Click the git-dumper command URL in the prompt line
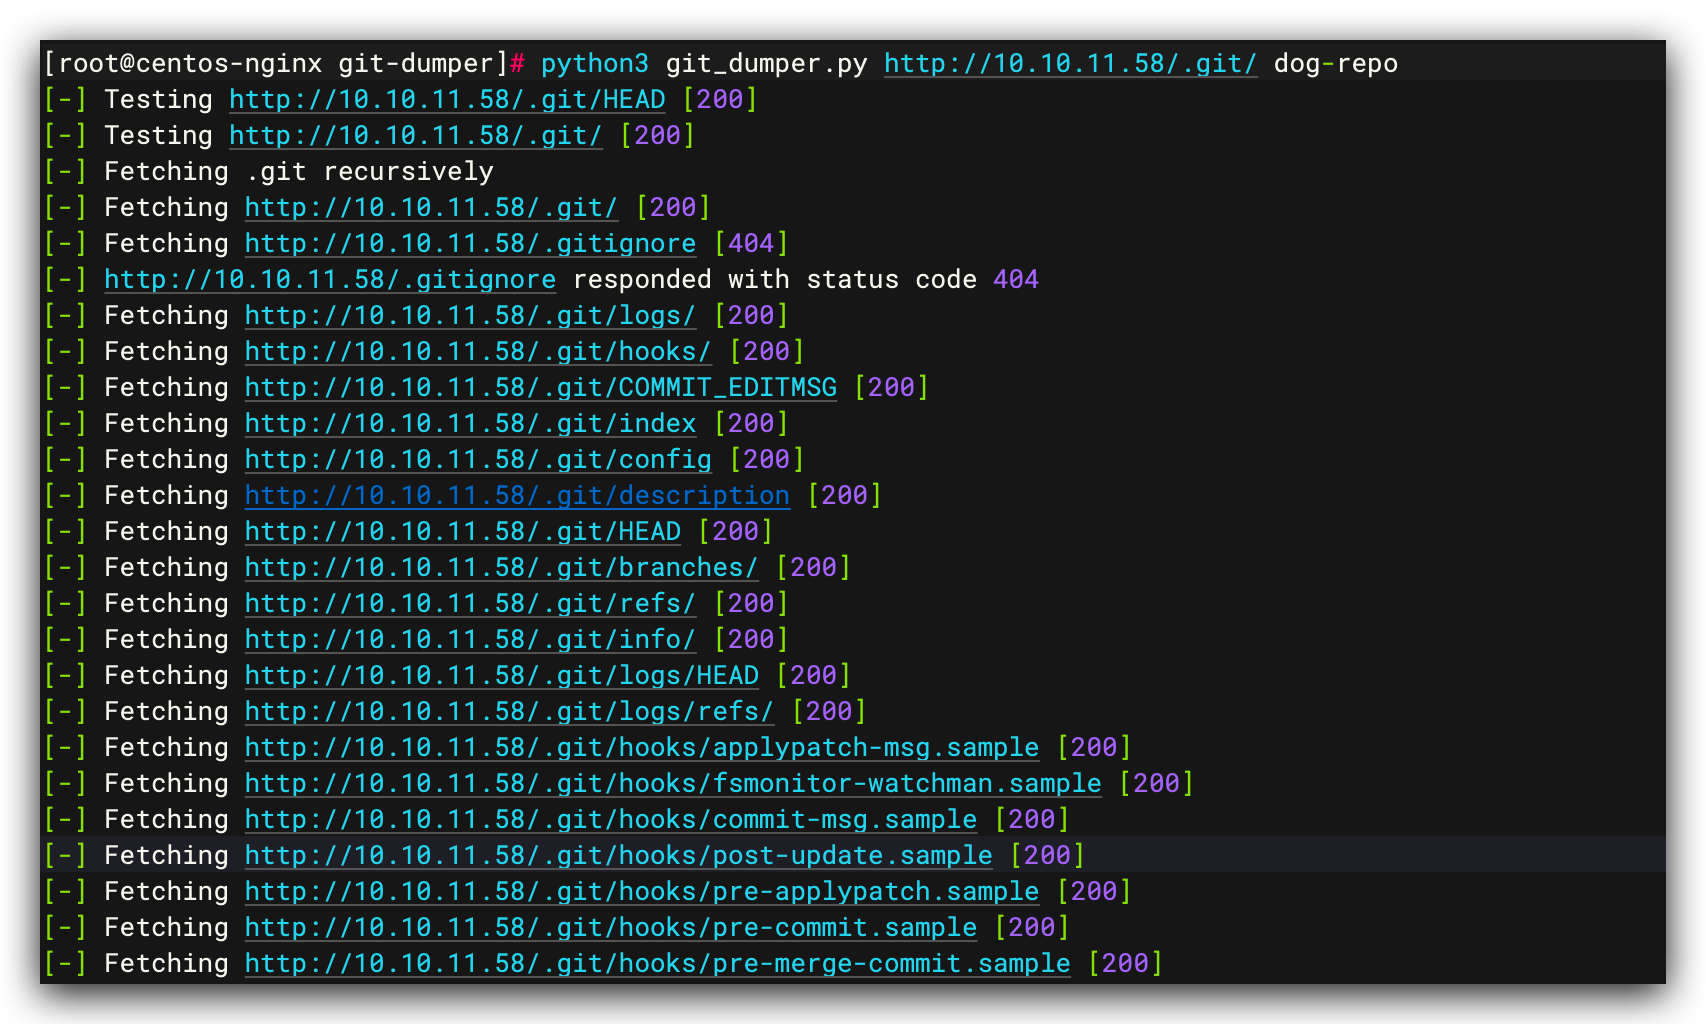1706x1024 pixels. pyautogui.click(x=1069, y=63)
